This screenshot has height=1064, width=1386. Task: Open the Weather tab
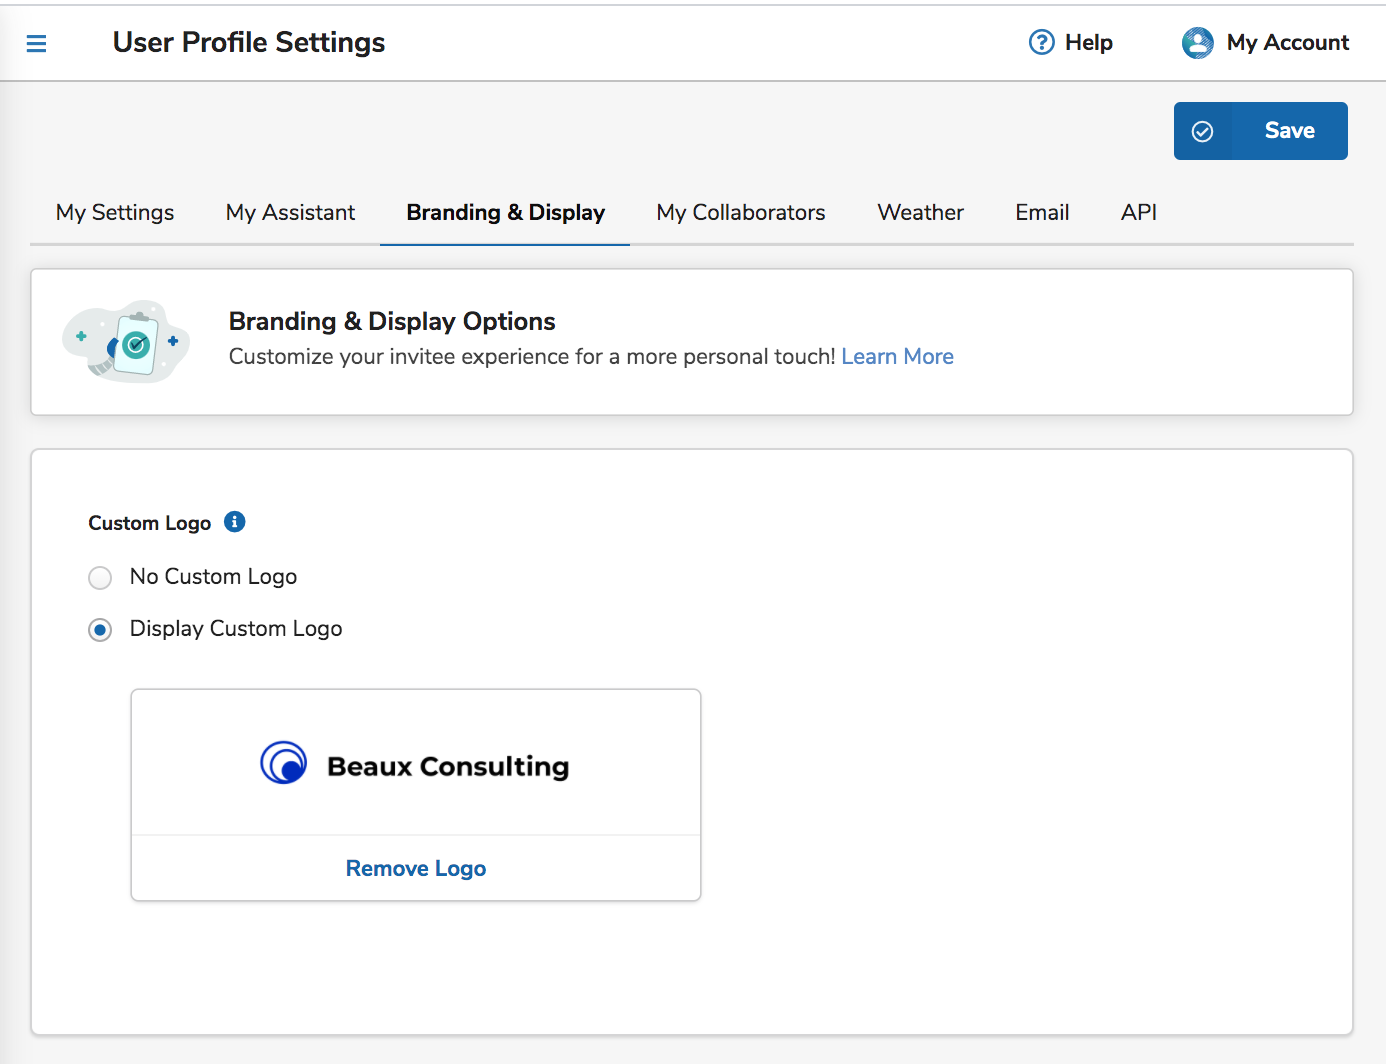920,213
